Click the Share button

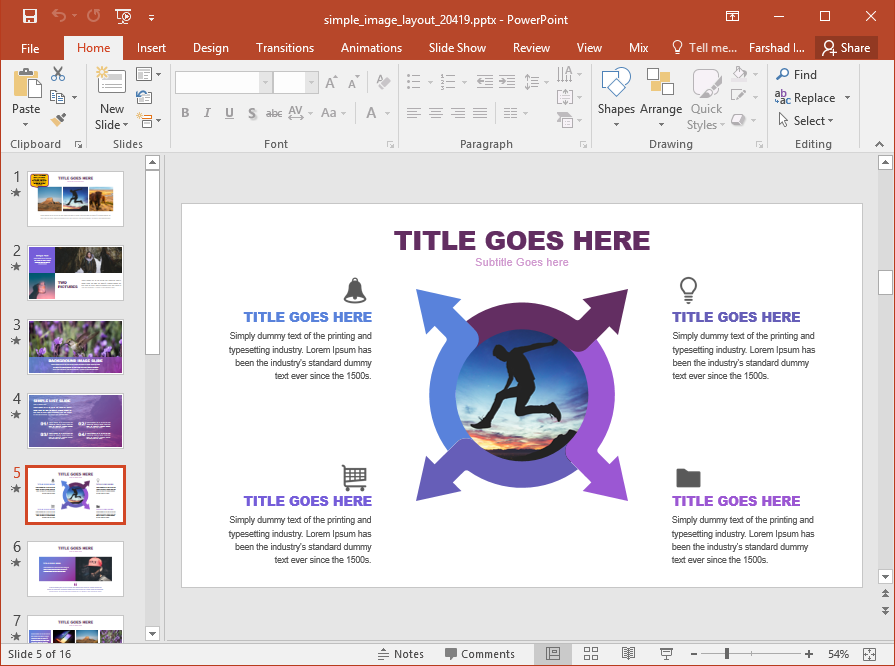(845, 48)
